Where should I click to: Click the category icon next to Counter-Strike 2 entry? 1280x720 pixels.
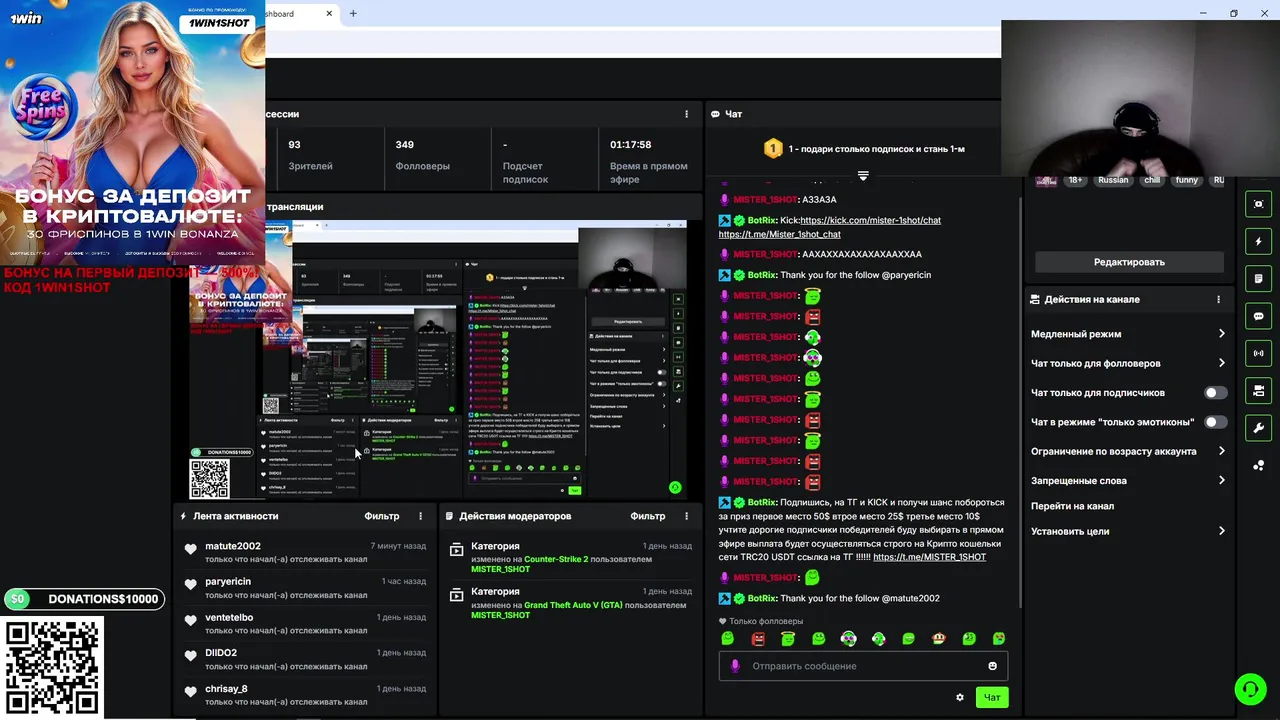click(456, 549)
